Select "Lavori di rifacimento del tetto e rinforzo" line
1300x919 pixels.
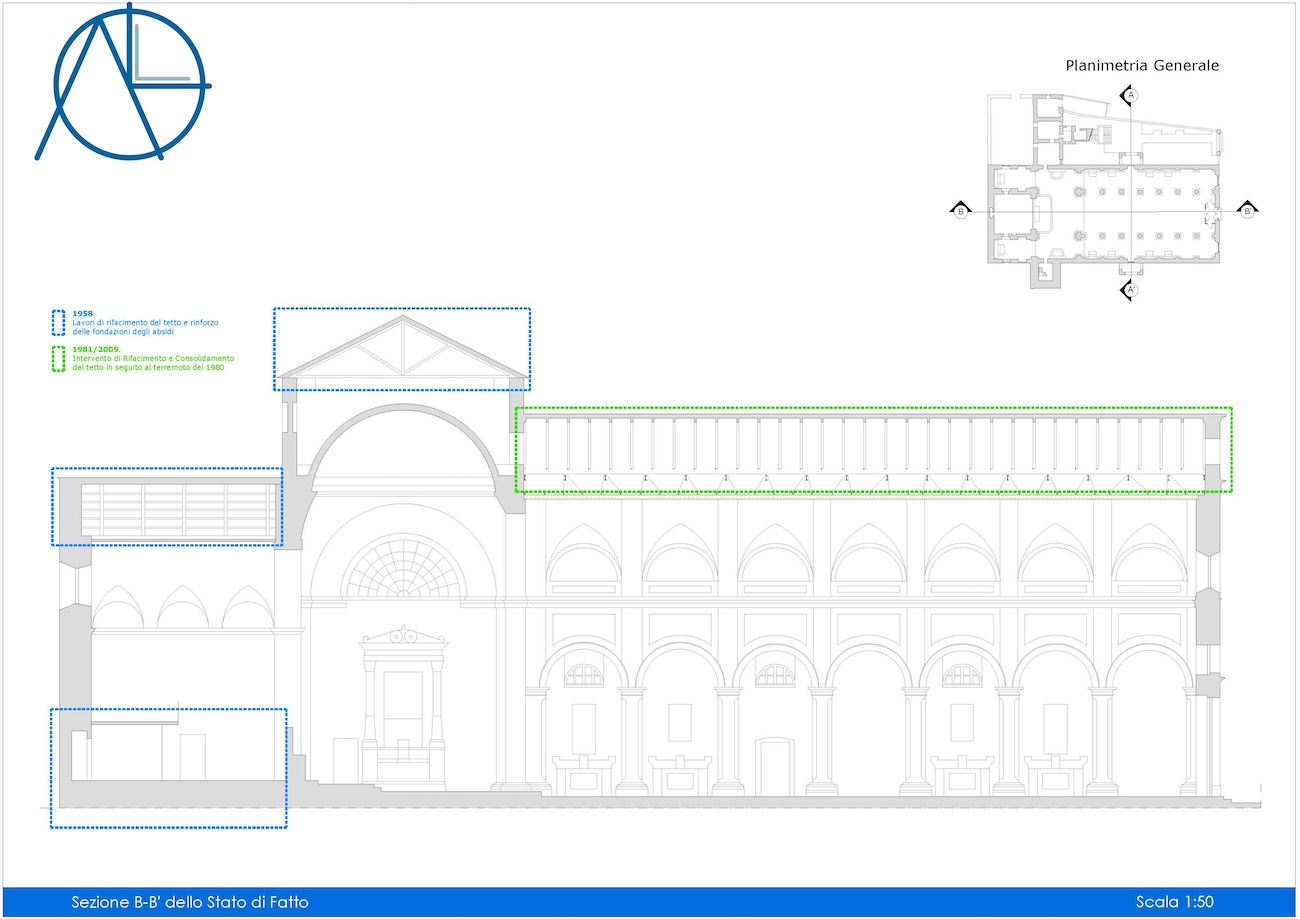coord(146,322)
